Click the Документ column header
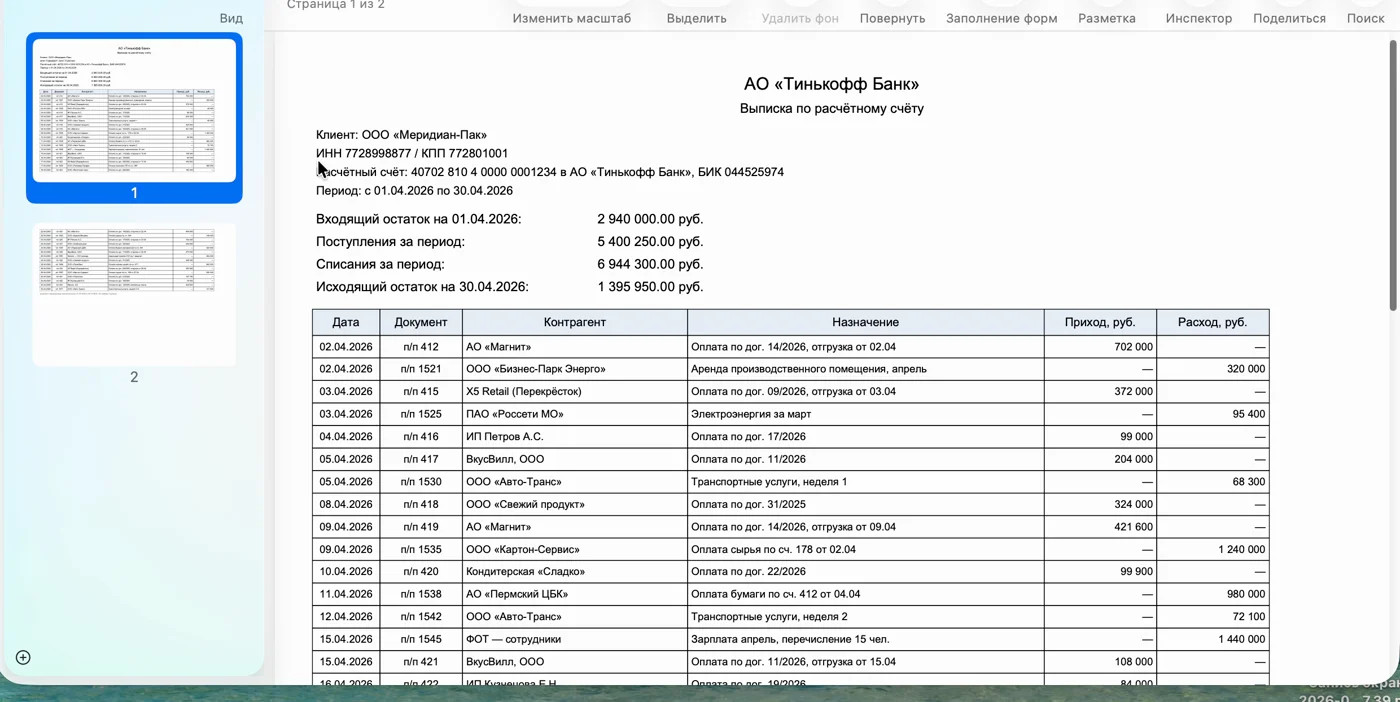 click(x=421, y=322)
